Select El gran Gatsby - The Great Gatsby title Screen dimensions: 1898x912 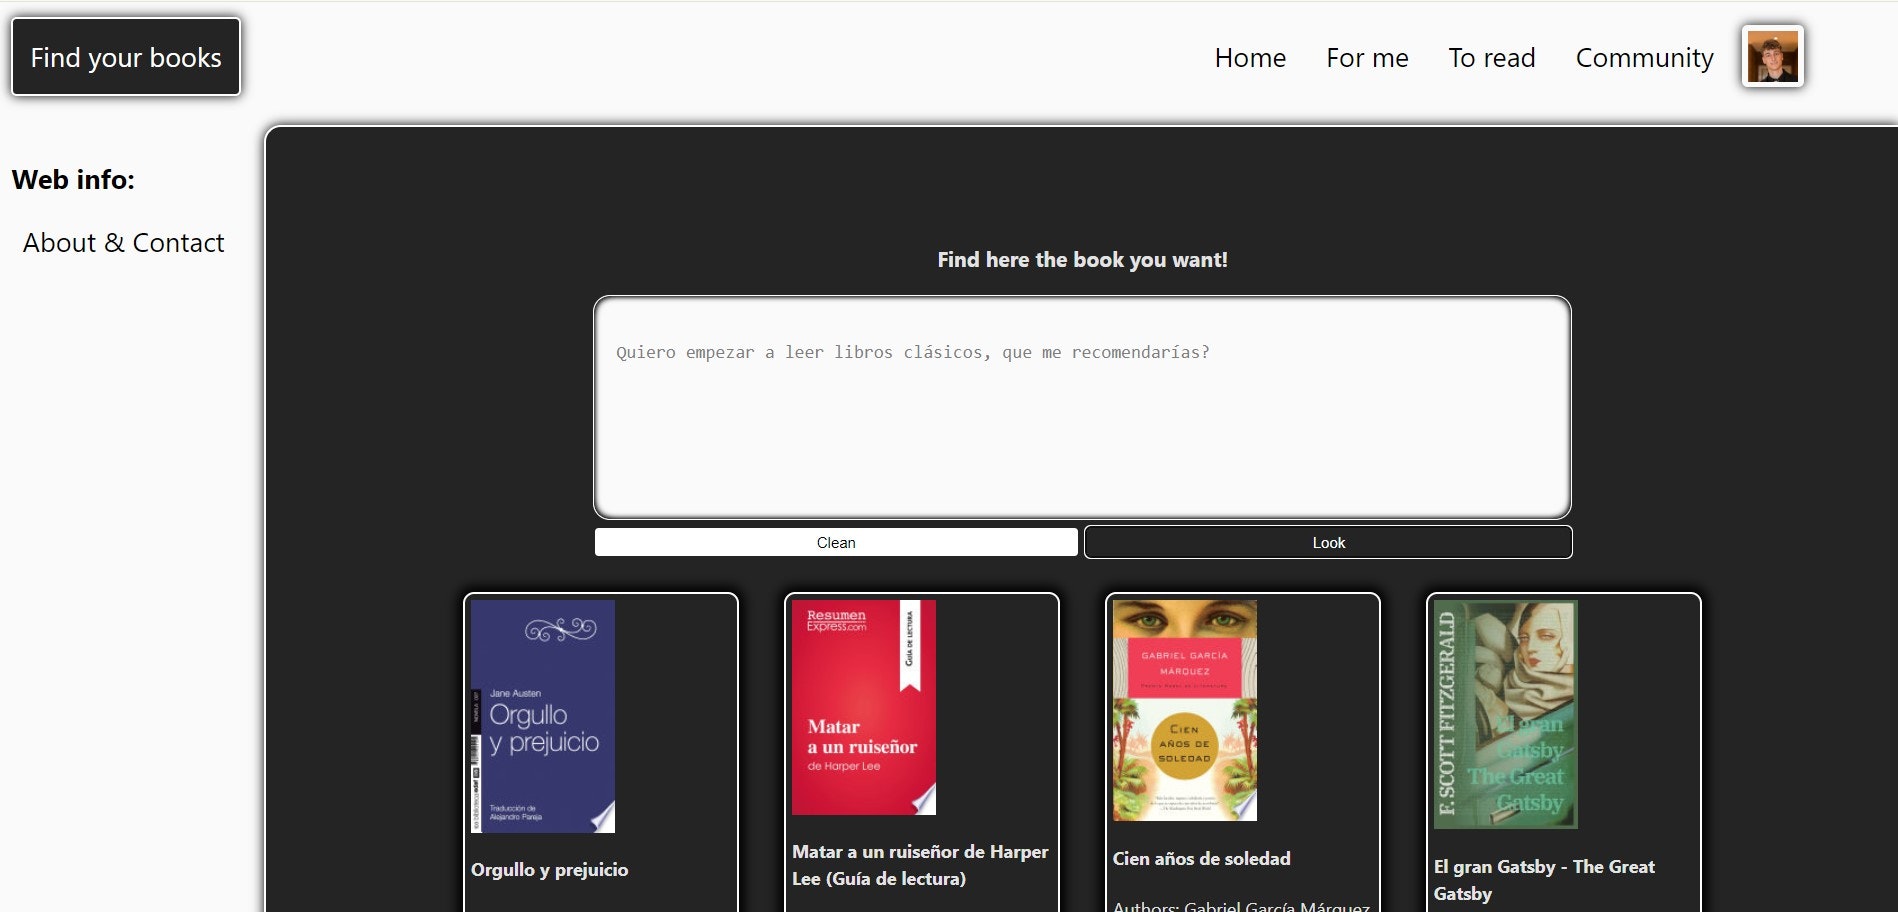[1544, 880]
